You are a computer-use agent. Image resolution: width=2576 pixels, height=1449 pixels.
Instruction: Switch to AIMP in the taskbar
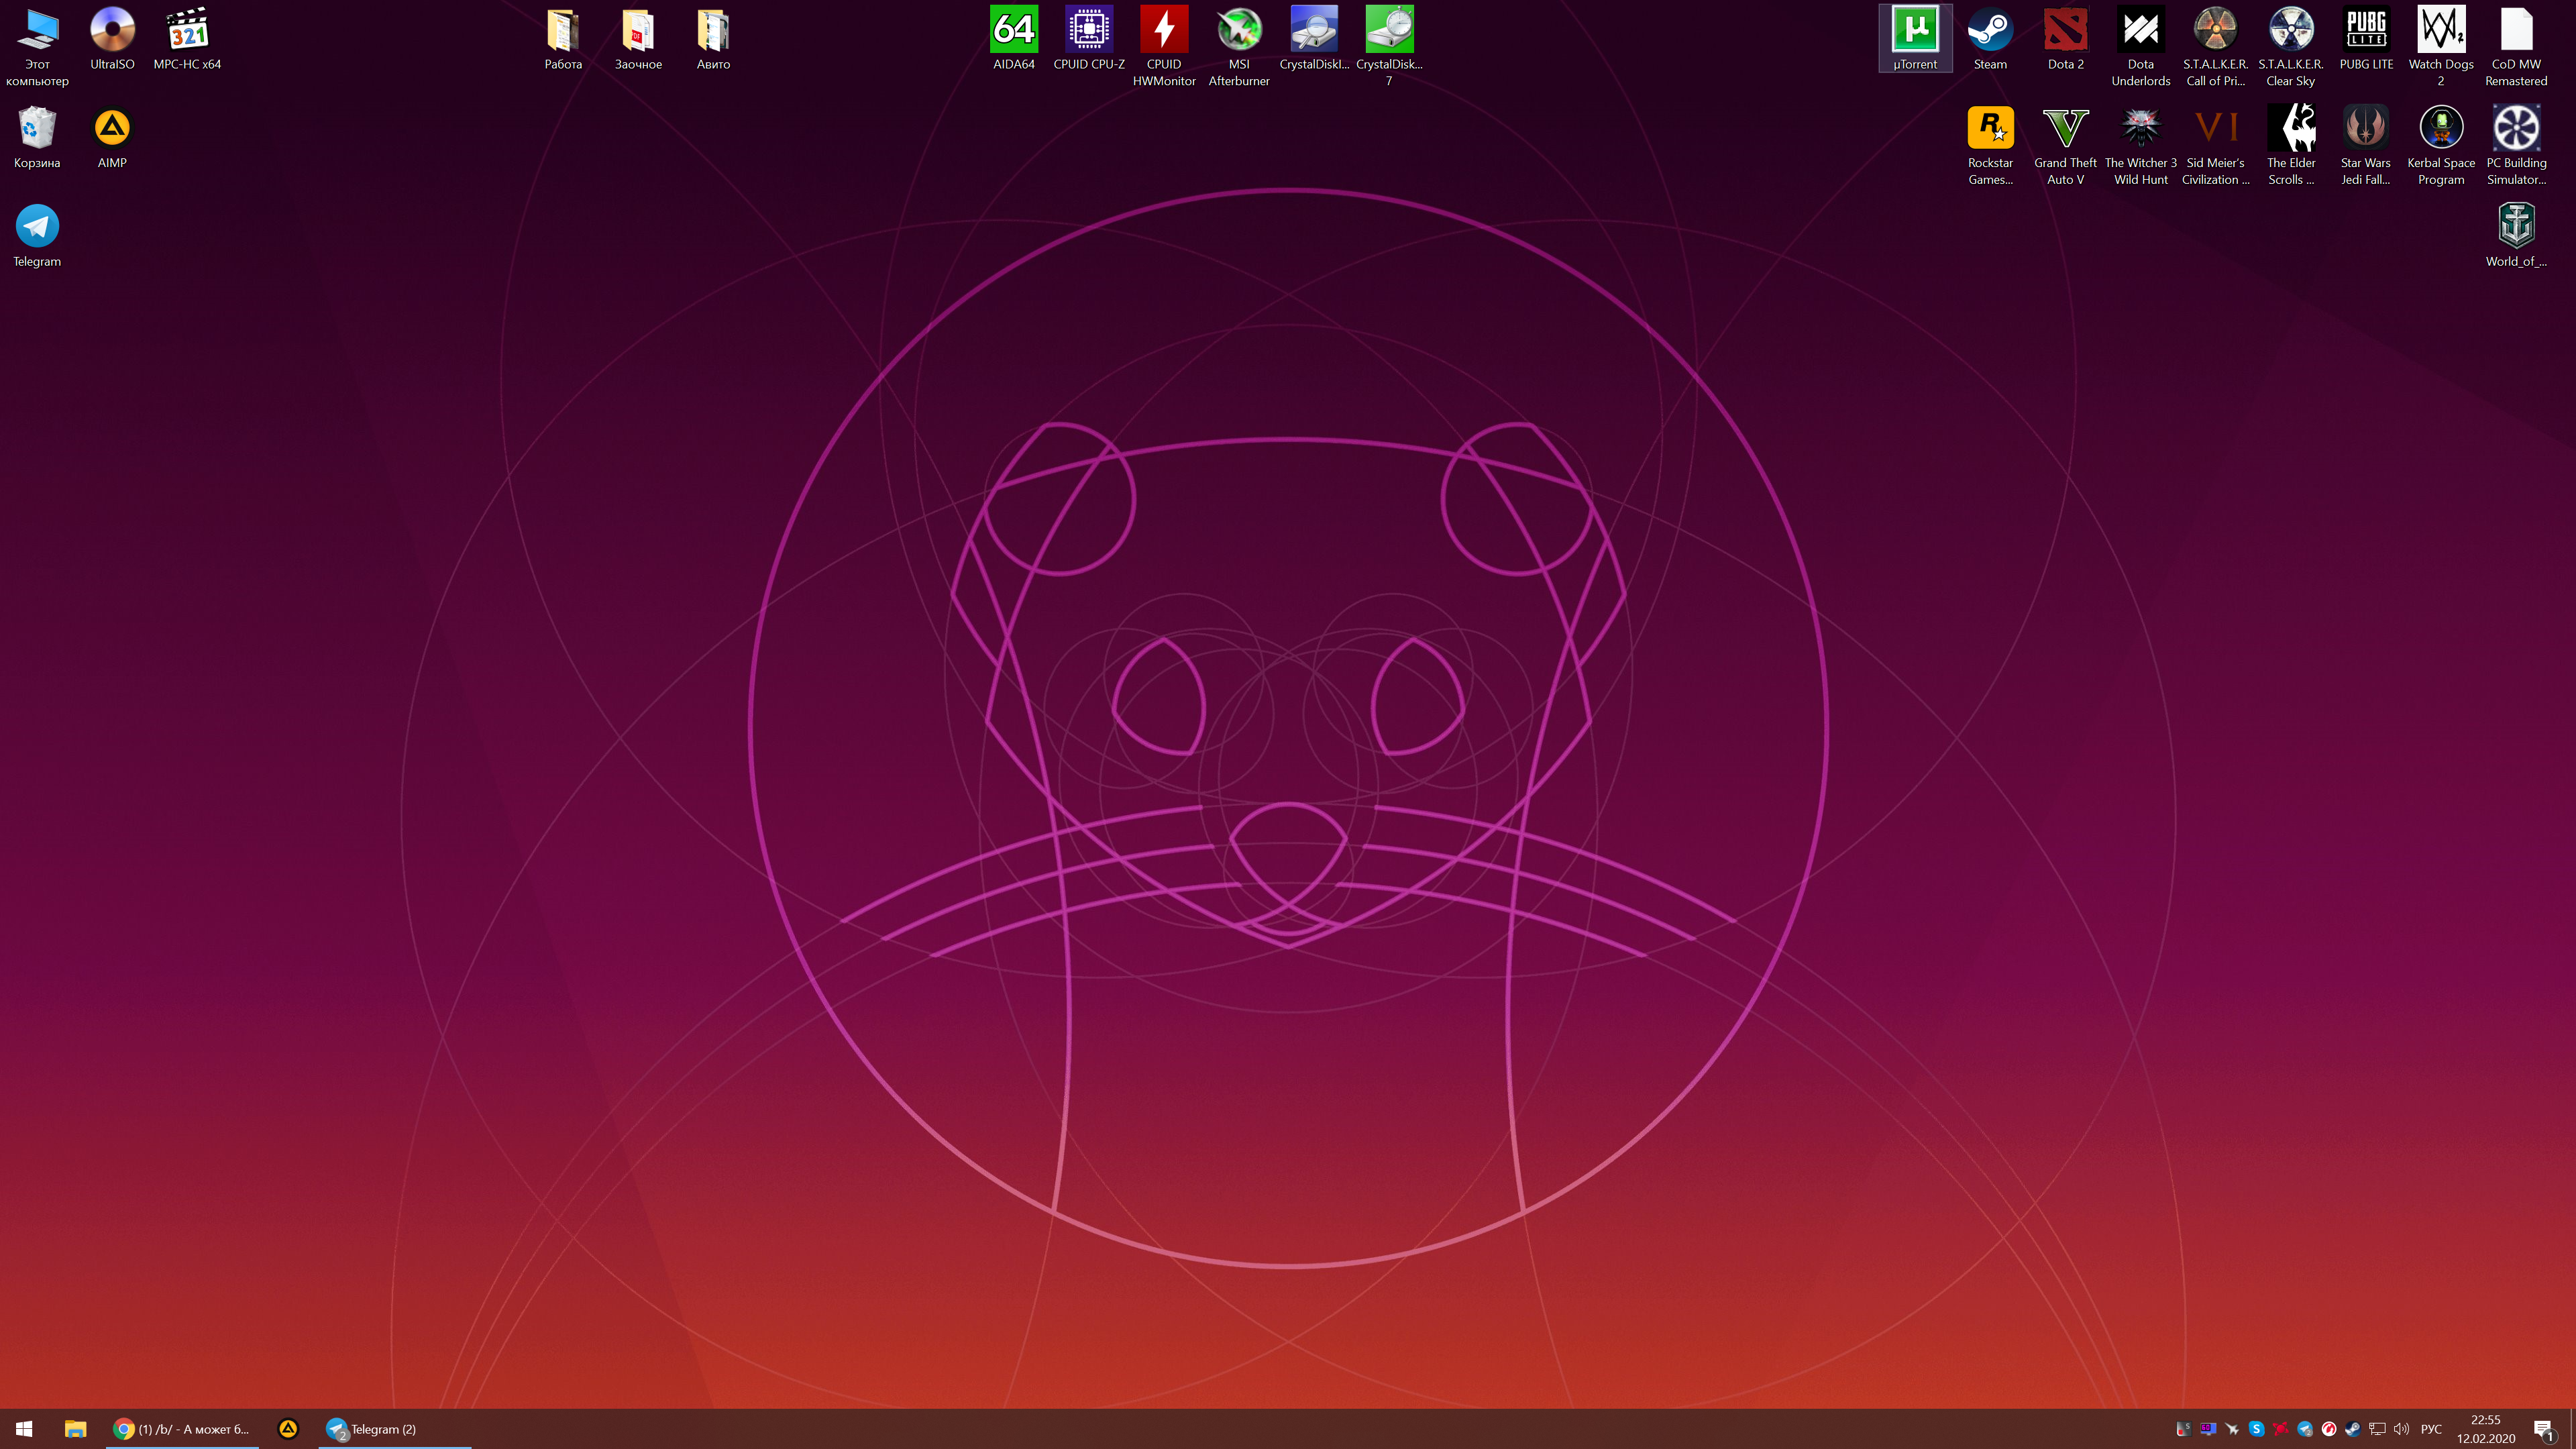coord(288,1429)
